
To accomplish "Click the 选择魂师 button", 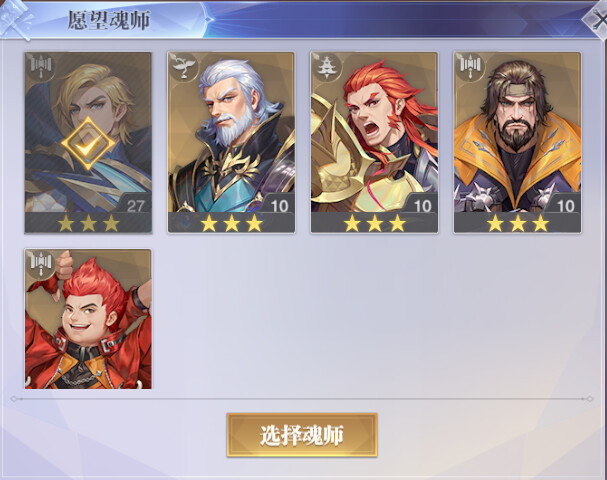I will tap(302, 435).
